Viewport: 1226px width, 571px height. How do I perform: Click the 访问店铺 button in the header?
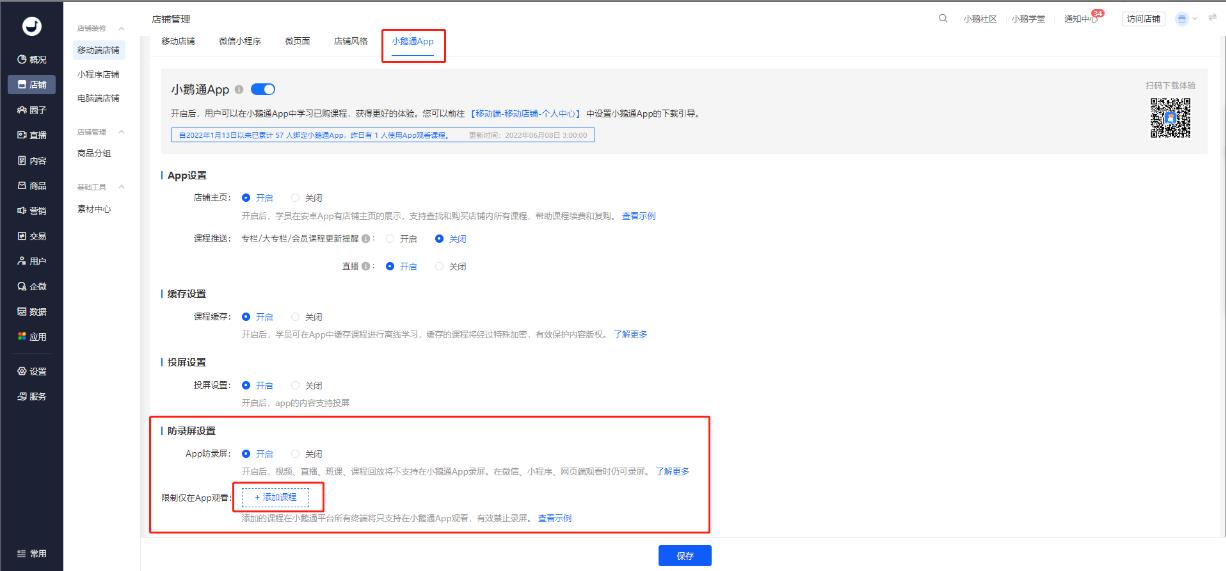pos(1143,19)
